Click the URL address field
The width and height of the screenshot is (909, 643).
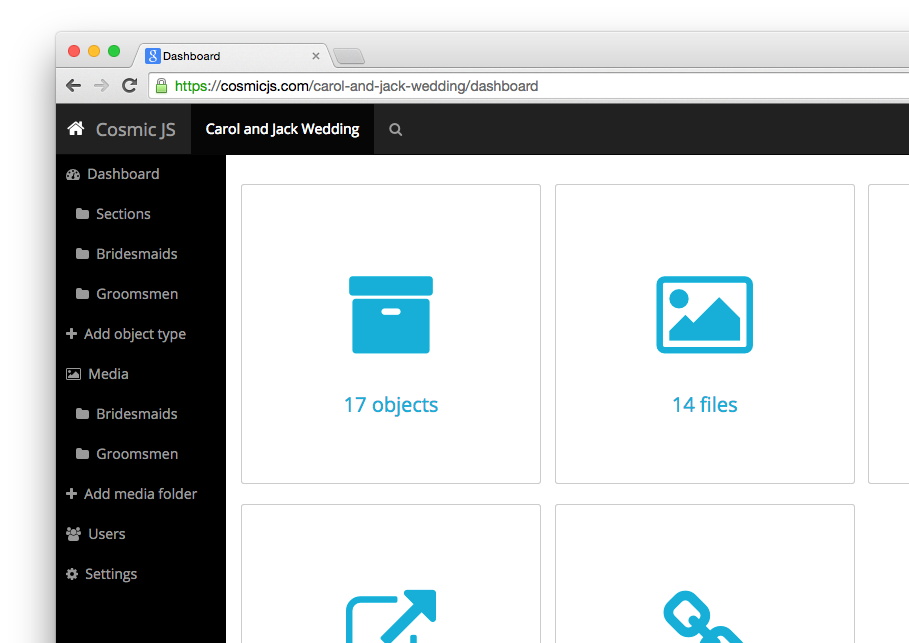529,86
